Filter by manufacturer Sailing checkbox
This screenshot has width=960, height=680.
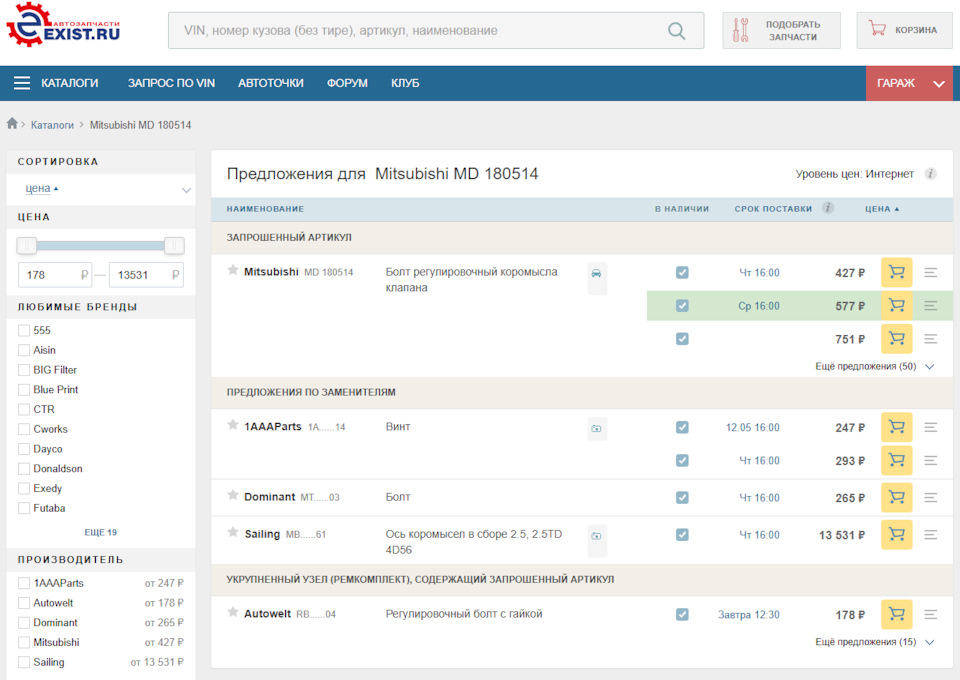(x=24, y=662)
